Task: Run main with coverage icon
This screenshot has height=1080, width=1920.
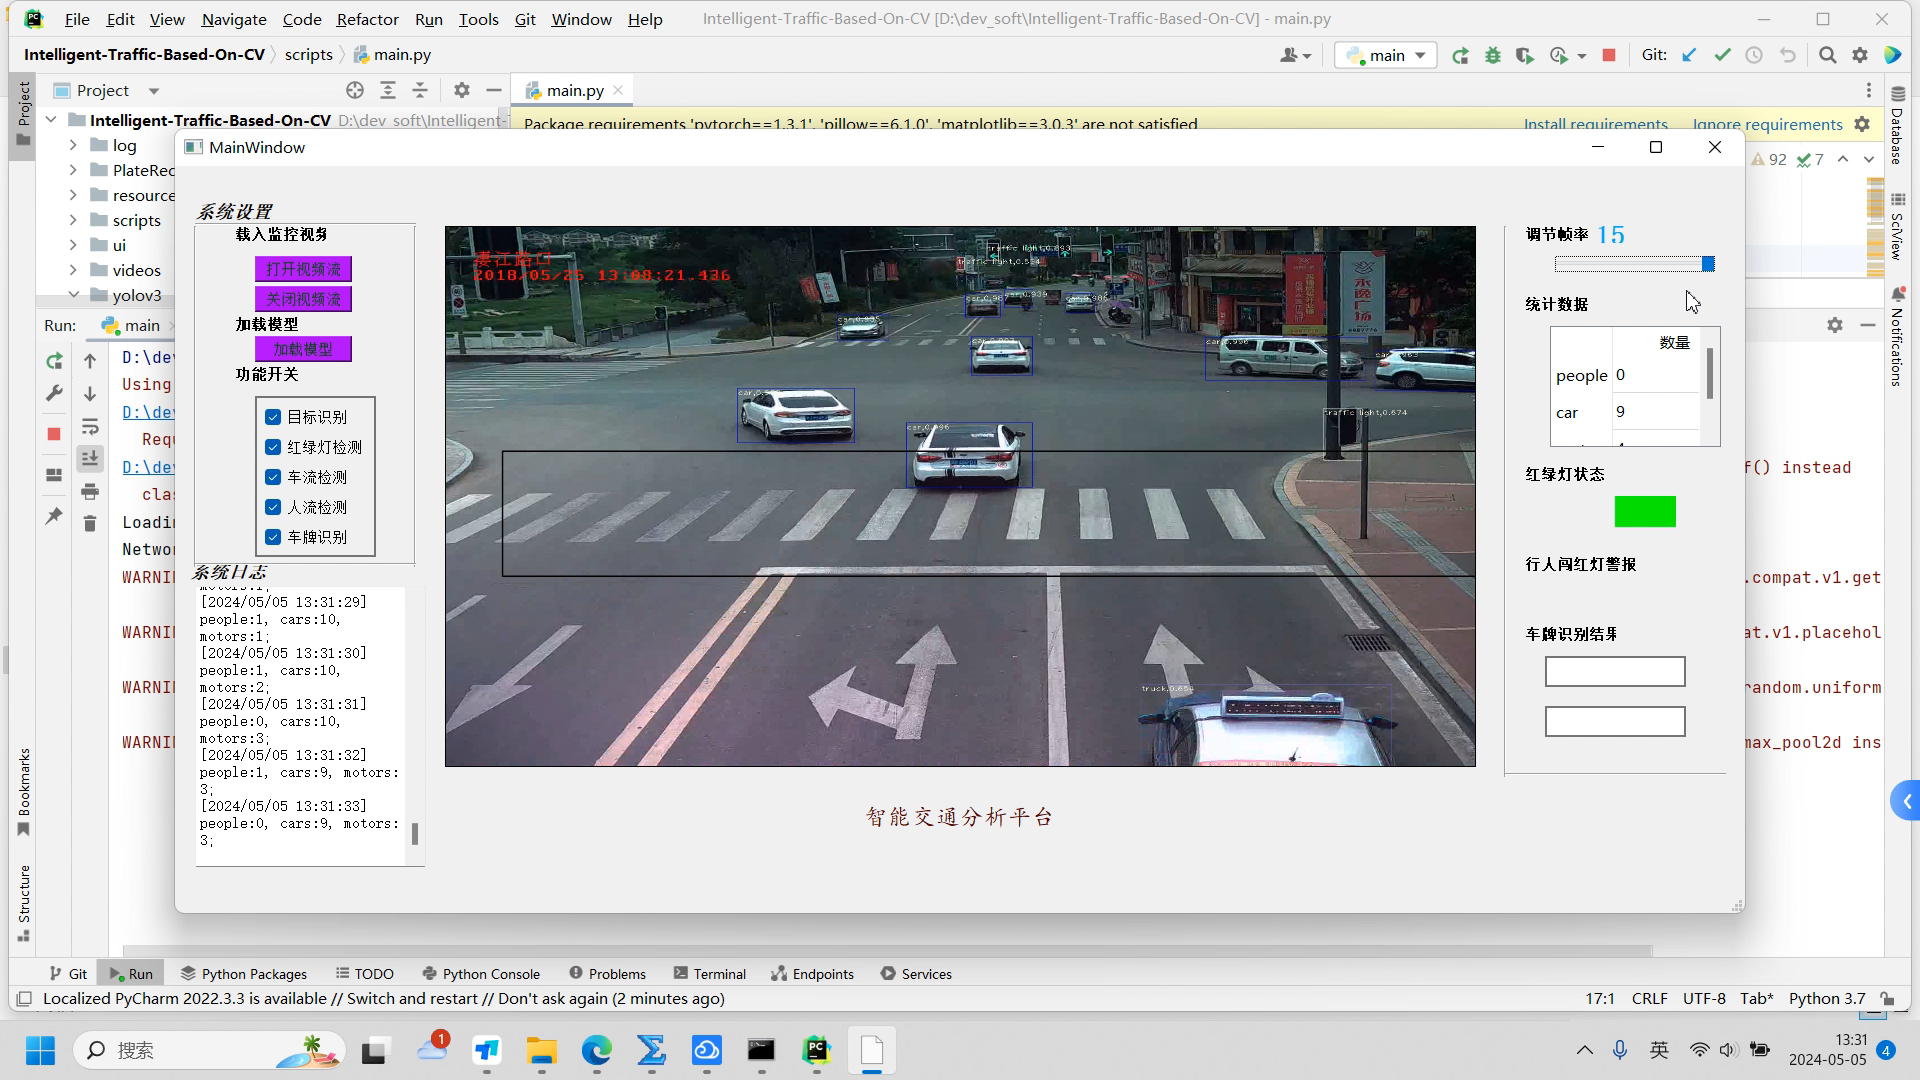Action: click(x=1525, y=56)
